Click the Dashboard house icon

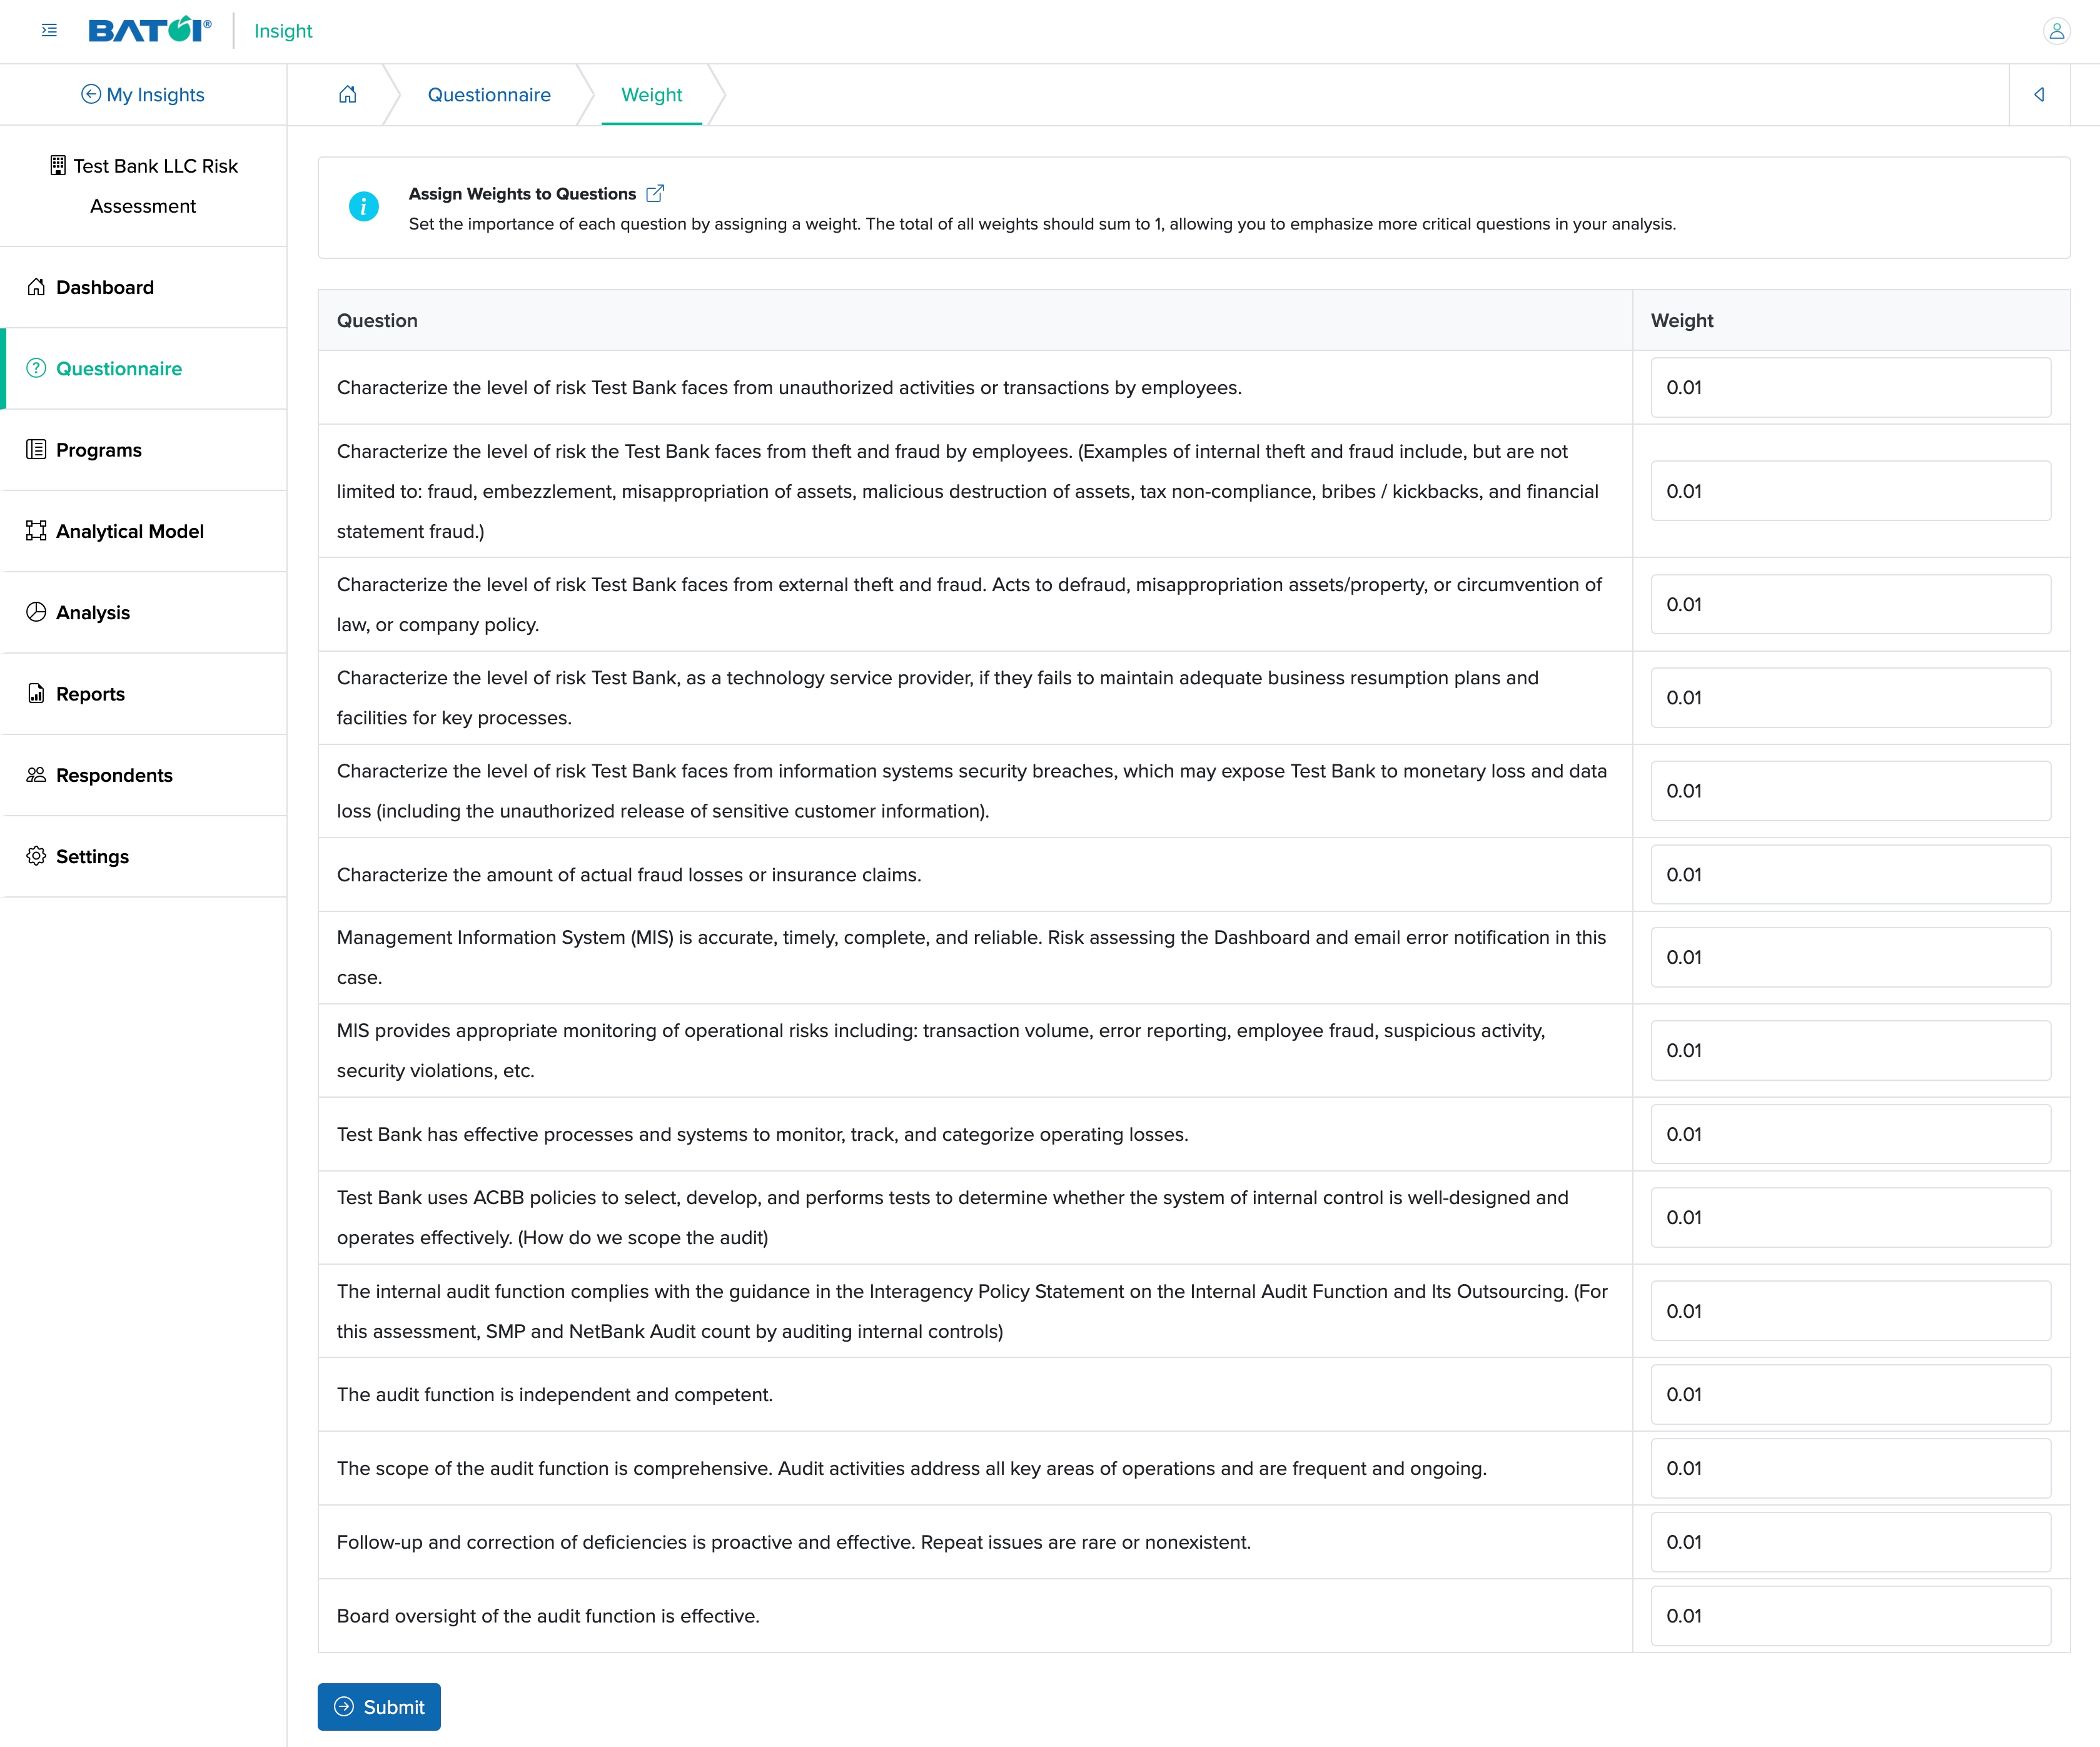click(x=36, y=287)
